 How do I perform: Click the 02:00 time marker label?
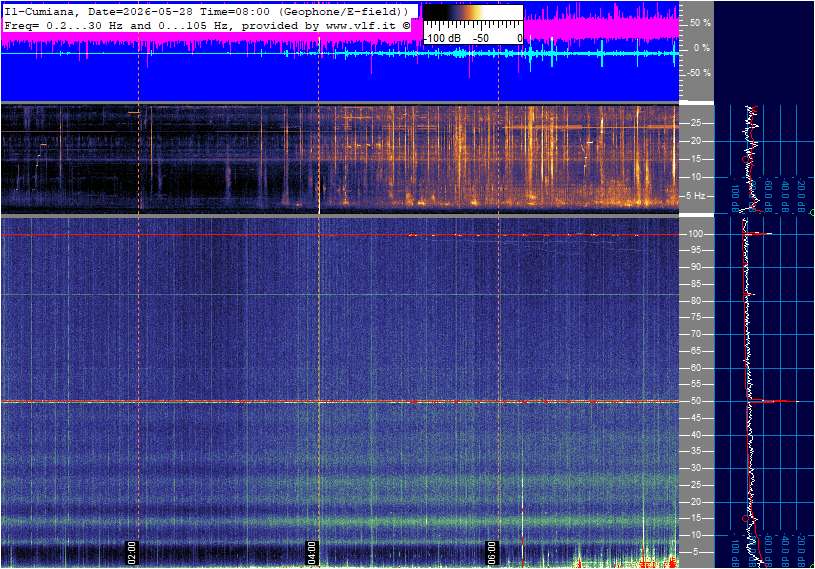132,552
